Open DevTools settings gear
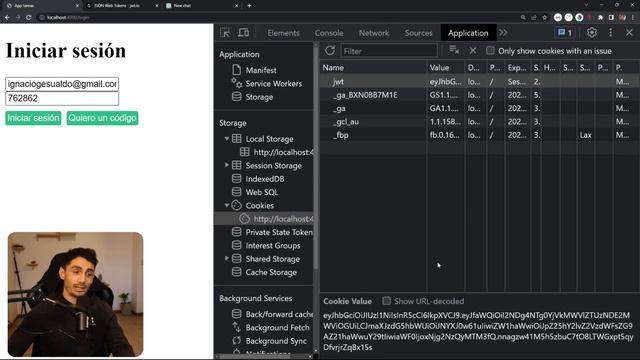Image resolution: width=640 pixels, height=360 pixels. [x=592, y=33]
